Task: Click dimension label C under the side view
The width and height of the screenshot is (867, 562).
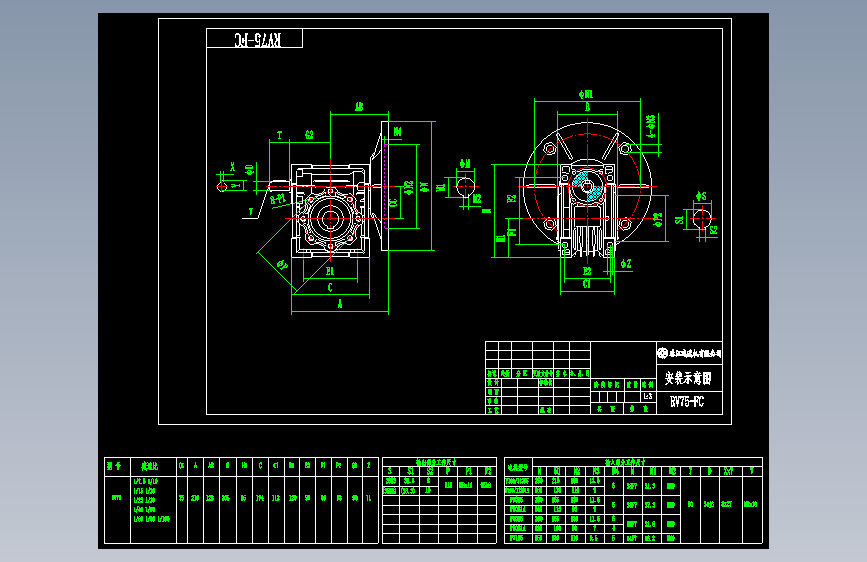Action: coord(330,287)
